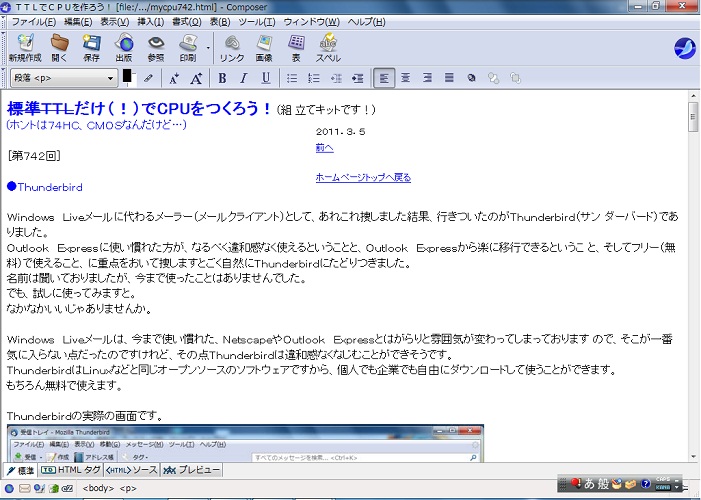The width and height of the screenshot is (701, 500).
Task: Click the vertical scrollbar thumb
Action: pyautogui.click(x=693, y=117)
